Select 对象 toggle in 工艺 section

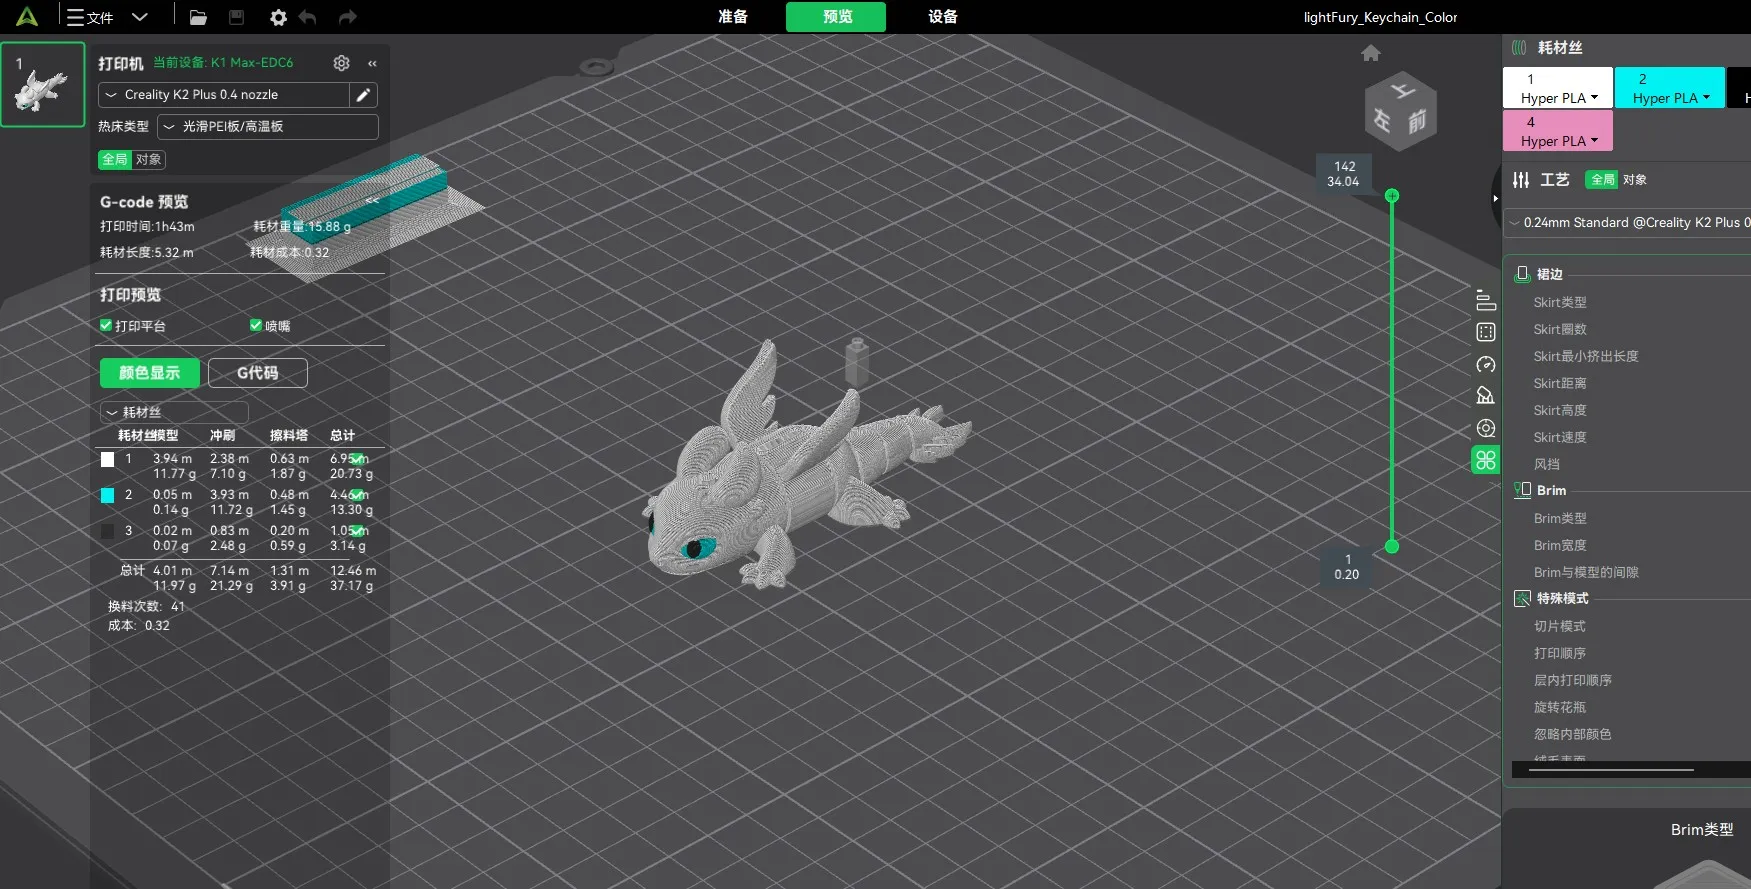(x=1635, y=180)
